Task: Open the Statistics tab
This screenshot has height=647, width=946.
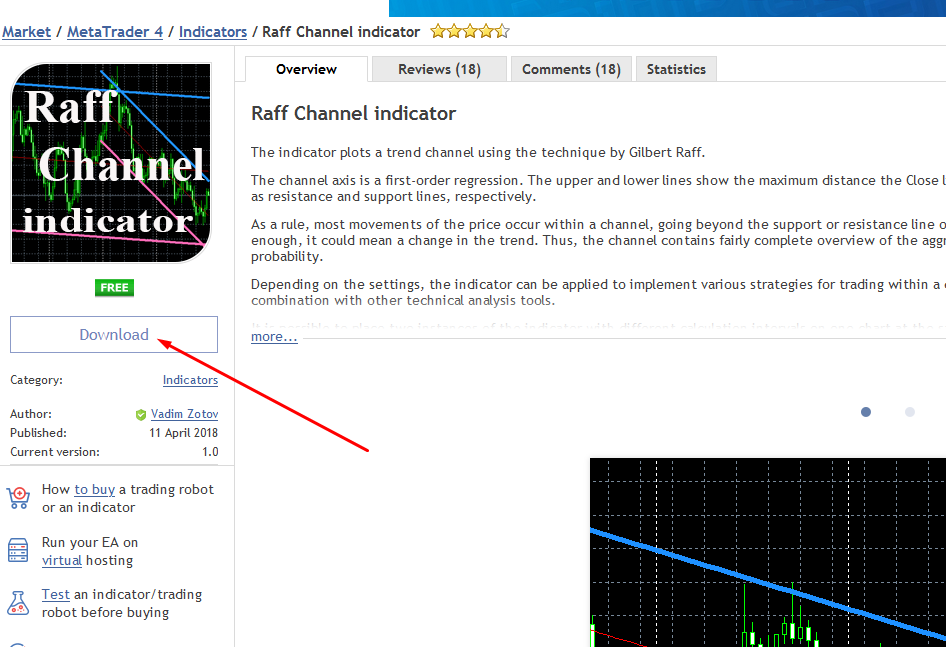Action: (x=676, y=69)
